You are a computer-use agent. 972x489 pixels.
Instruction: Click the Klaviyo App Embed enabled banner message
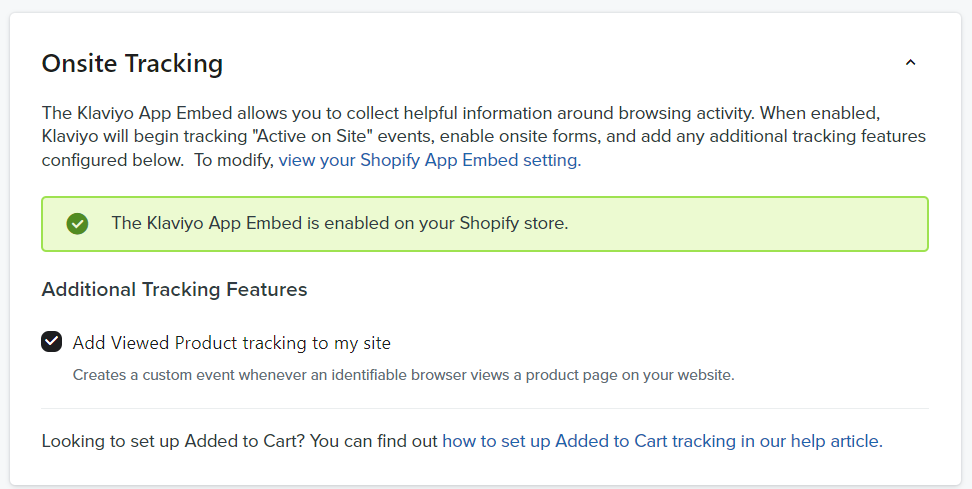340,223
